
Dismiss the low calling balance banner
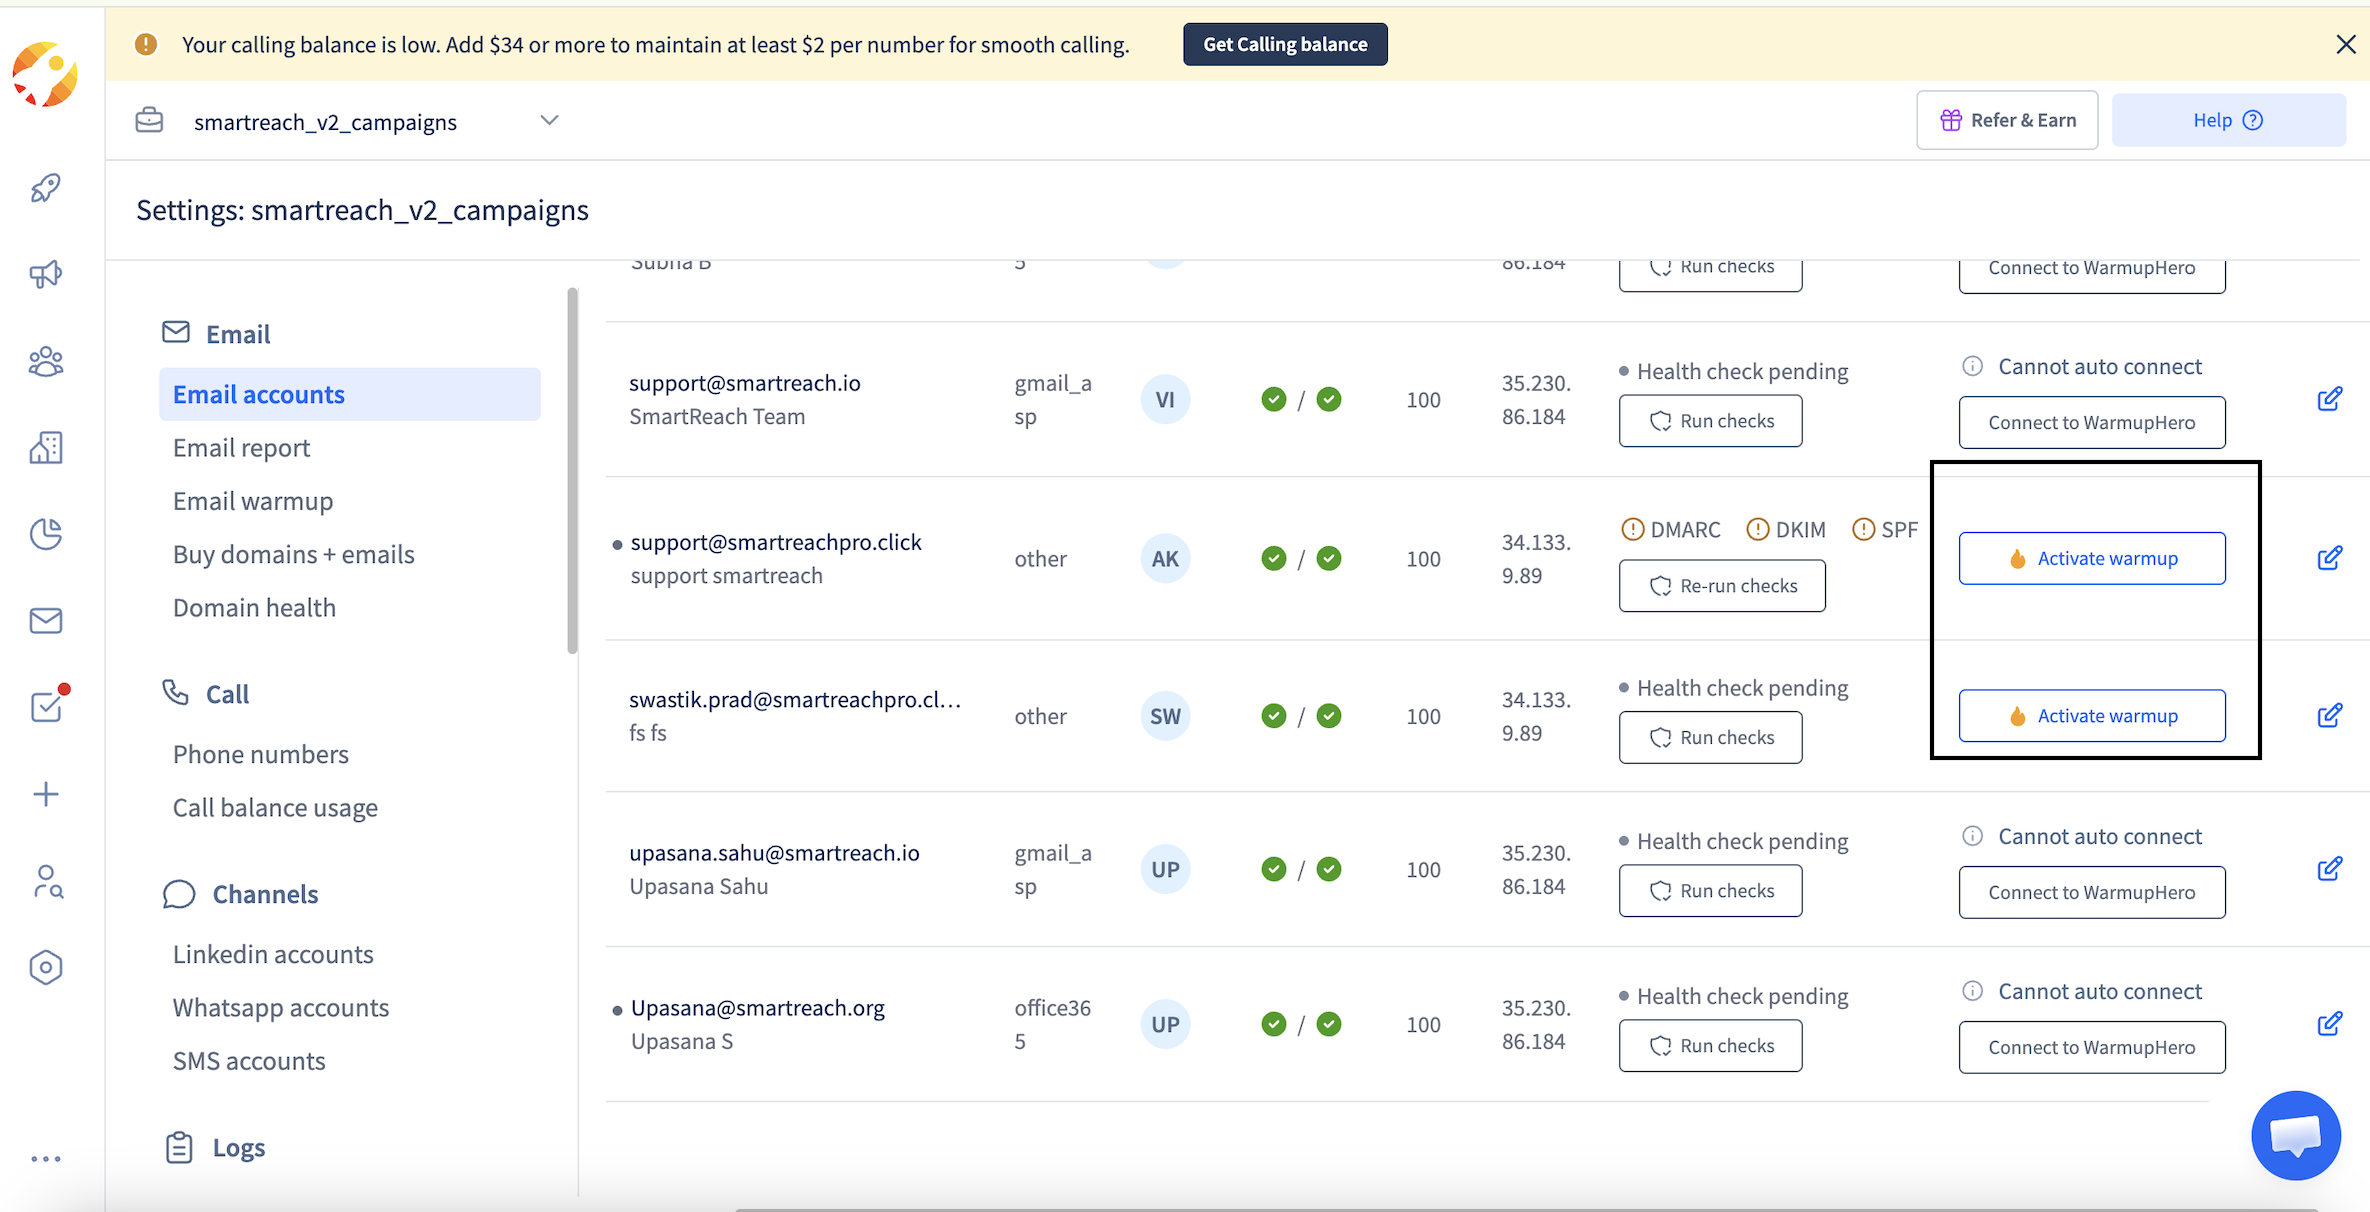coord(2346,44)
